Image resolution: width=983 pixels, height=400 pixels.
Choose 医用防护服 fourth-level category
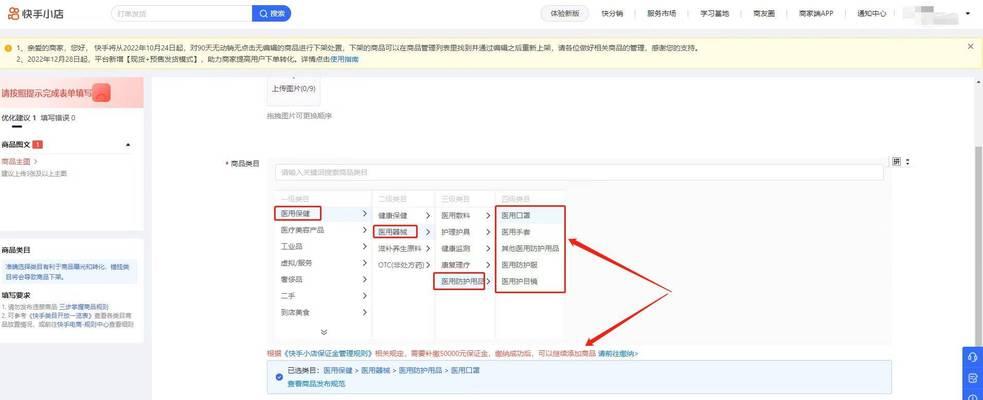point(520,265)
